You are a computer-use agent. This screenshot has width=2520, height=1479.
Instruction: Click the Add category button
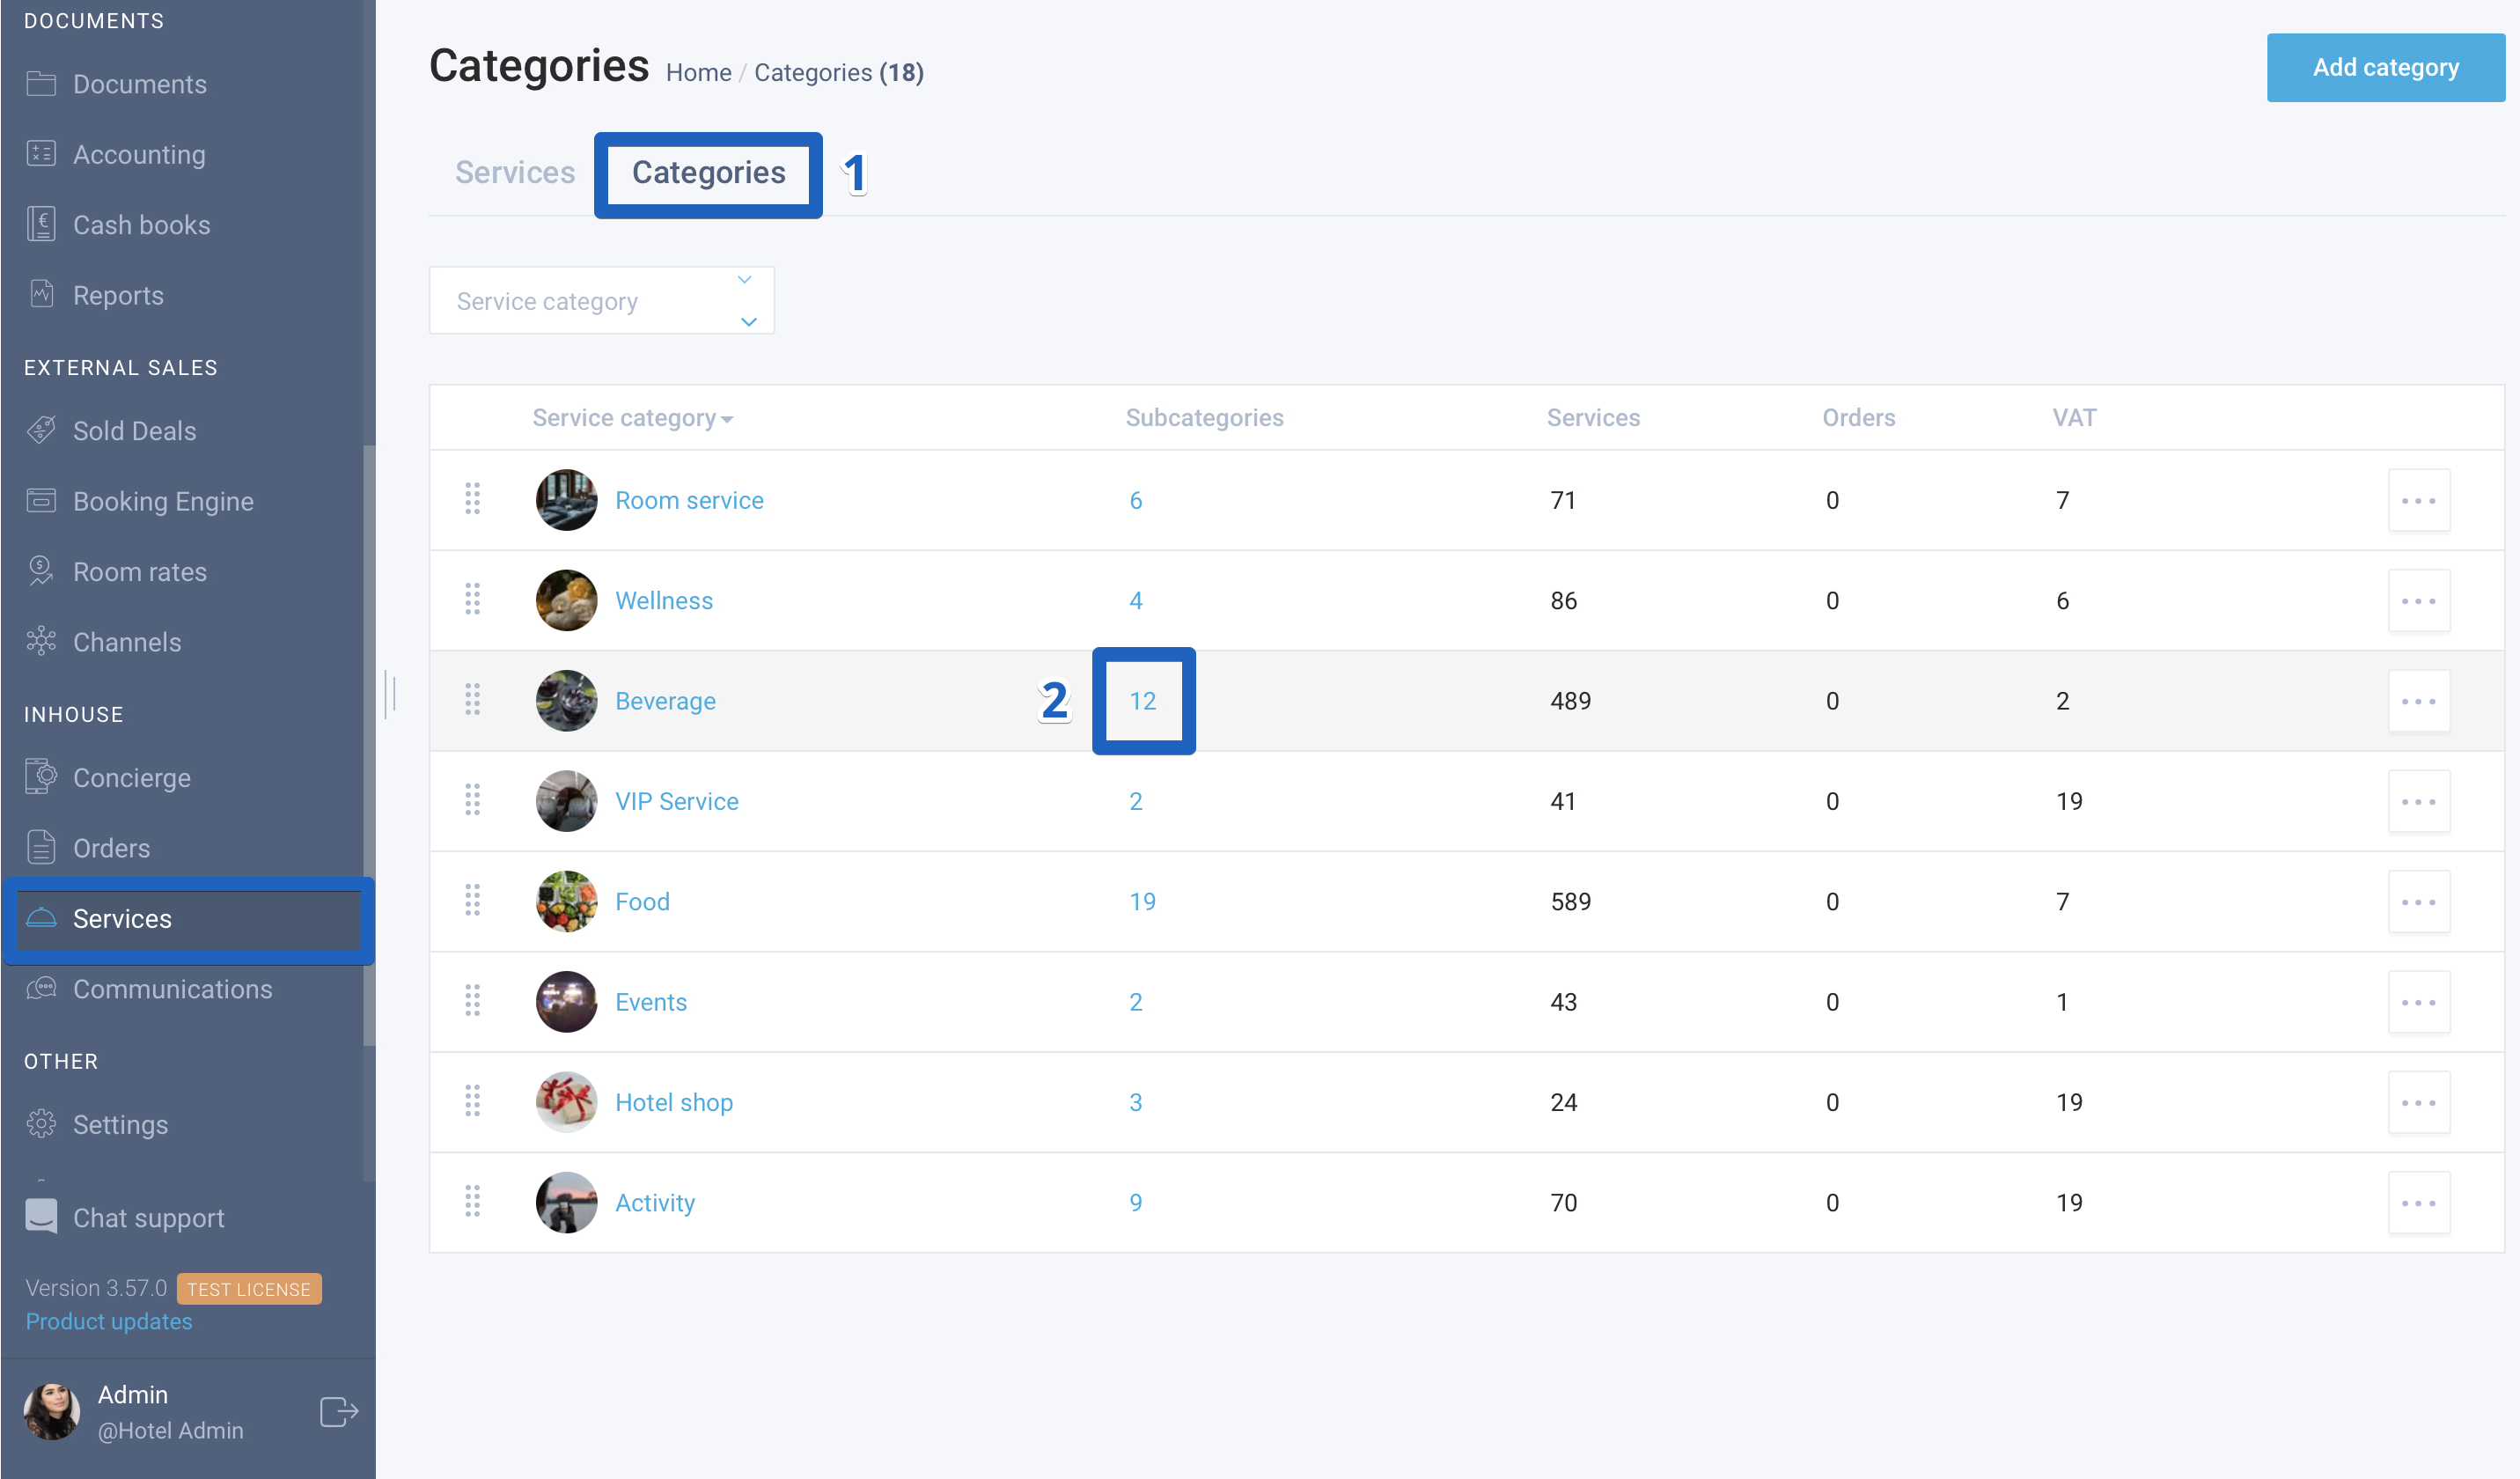[x=2385, y=68]
